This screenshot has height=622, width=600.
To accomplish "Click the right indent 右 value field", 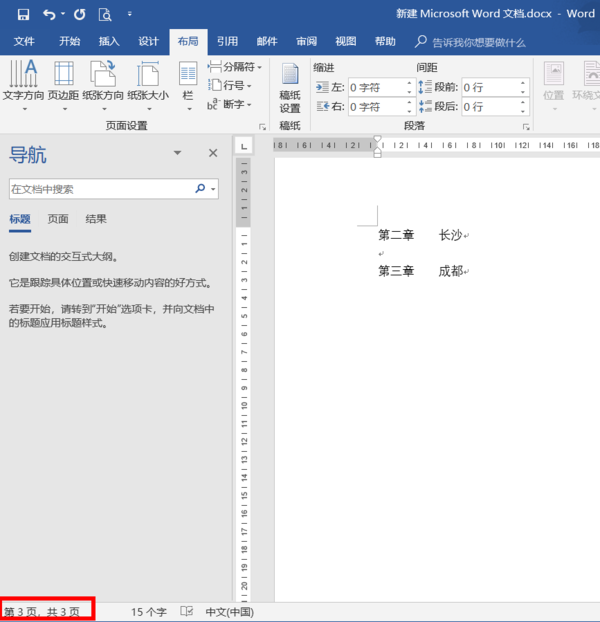I will tap(377, 107).
